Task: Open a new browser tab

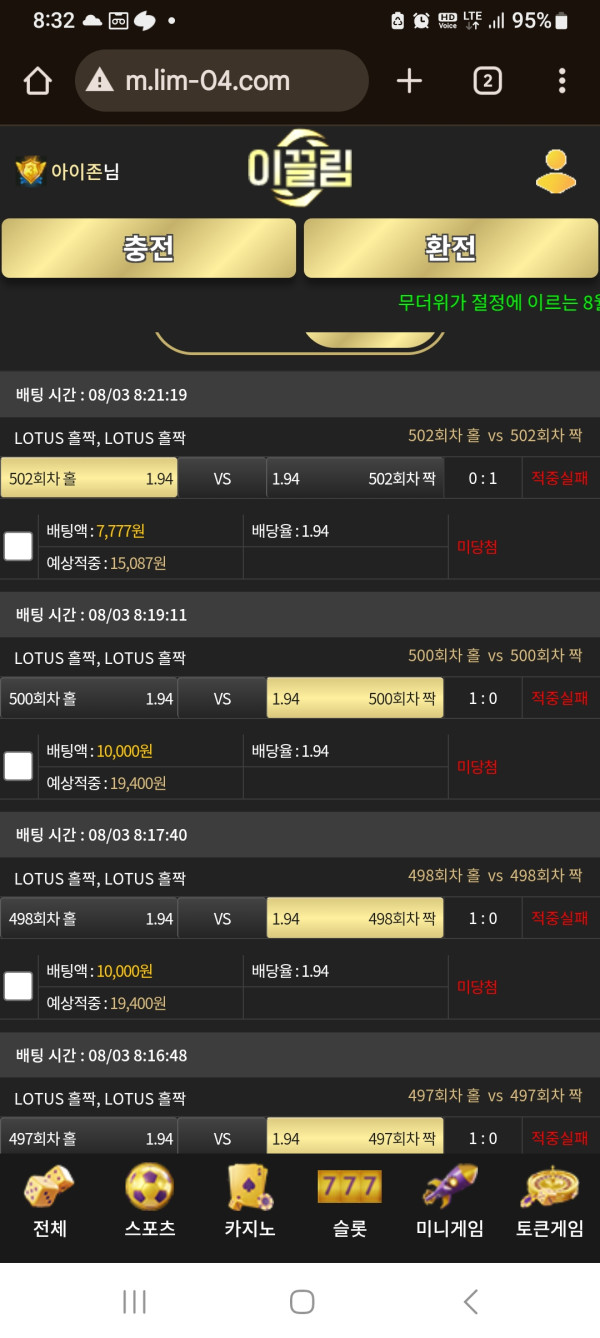Action: tap(409, 81)
